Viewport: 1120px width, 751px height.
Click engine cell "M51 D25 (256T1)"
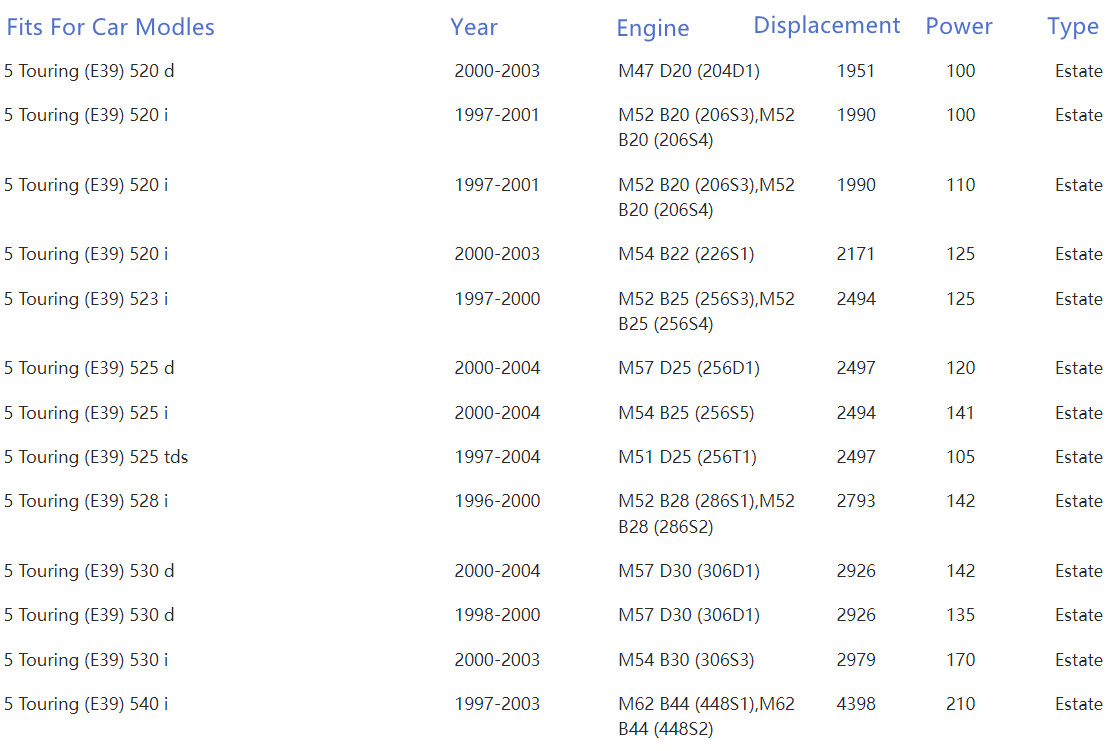coord(687,457)
